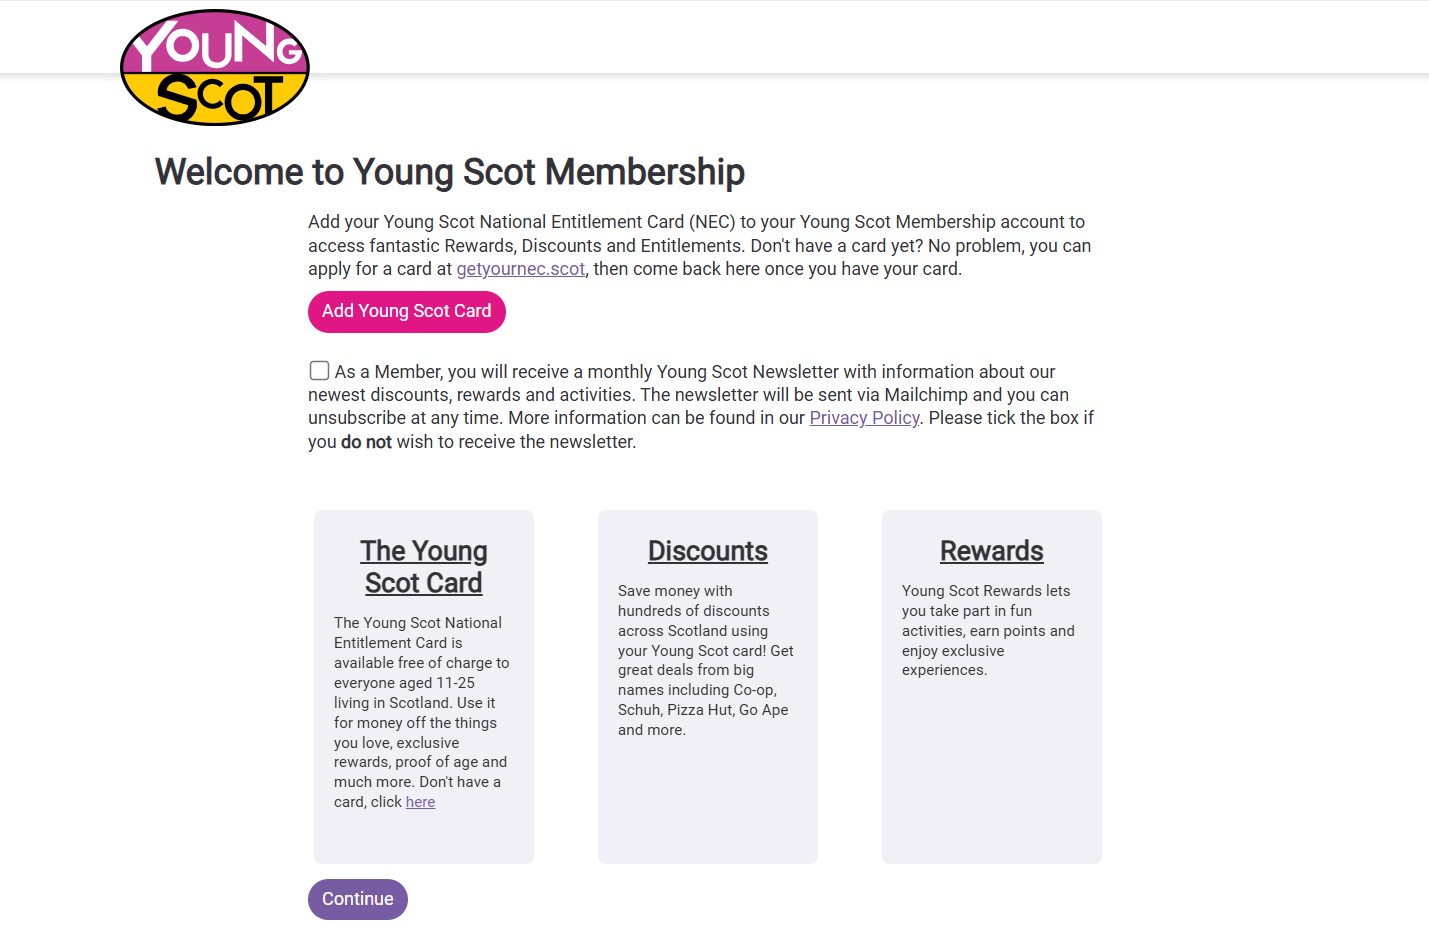Image resolution: width=1429 pixels, height=940 pixels.
Task: Click the 'Save money with hundreds' discounts description
Action: tap(705, 660)
